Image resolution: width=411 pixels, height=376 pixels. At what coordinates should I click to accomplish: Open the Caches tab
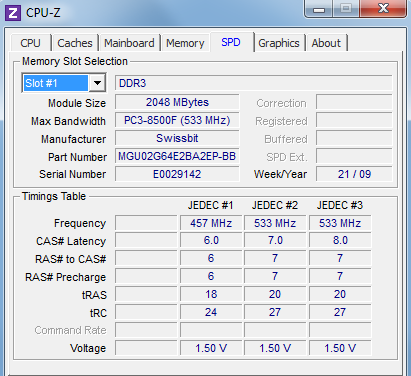click(75, 43)
